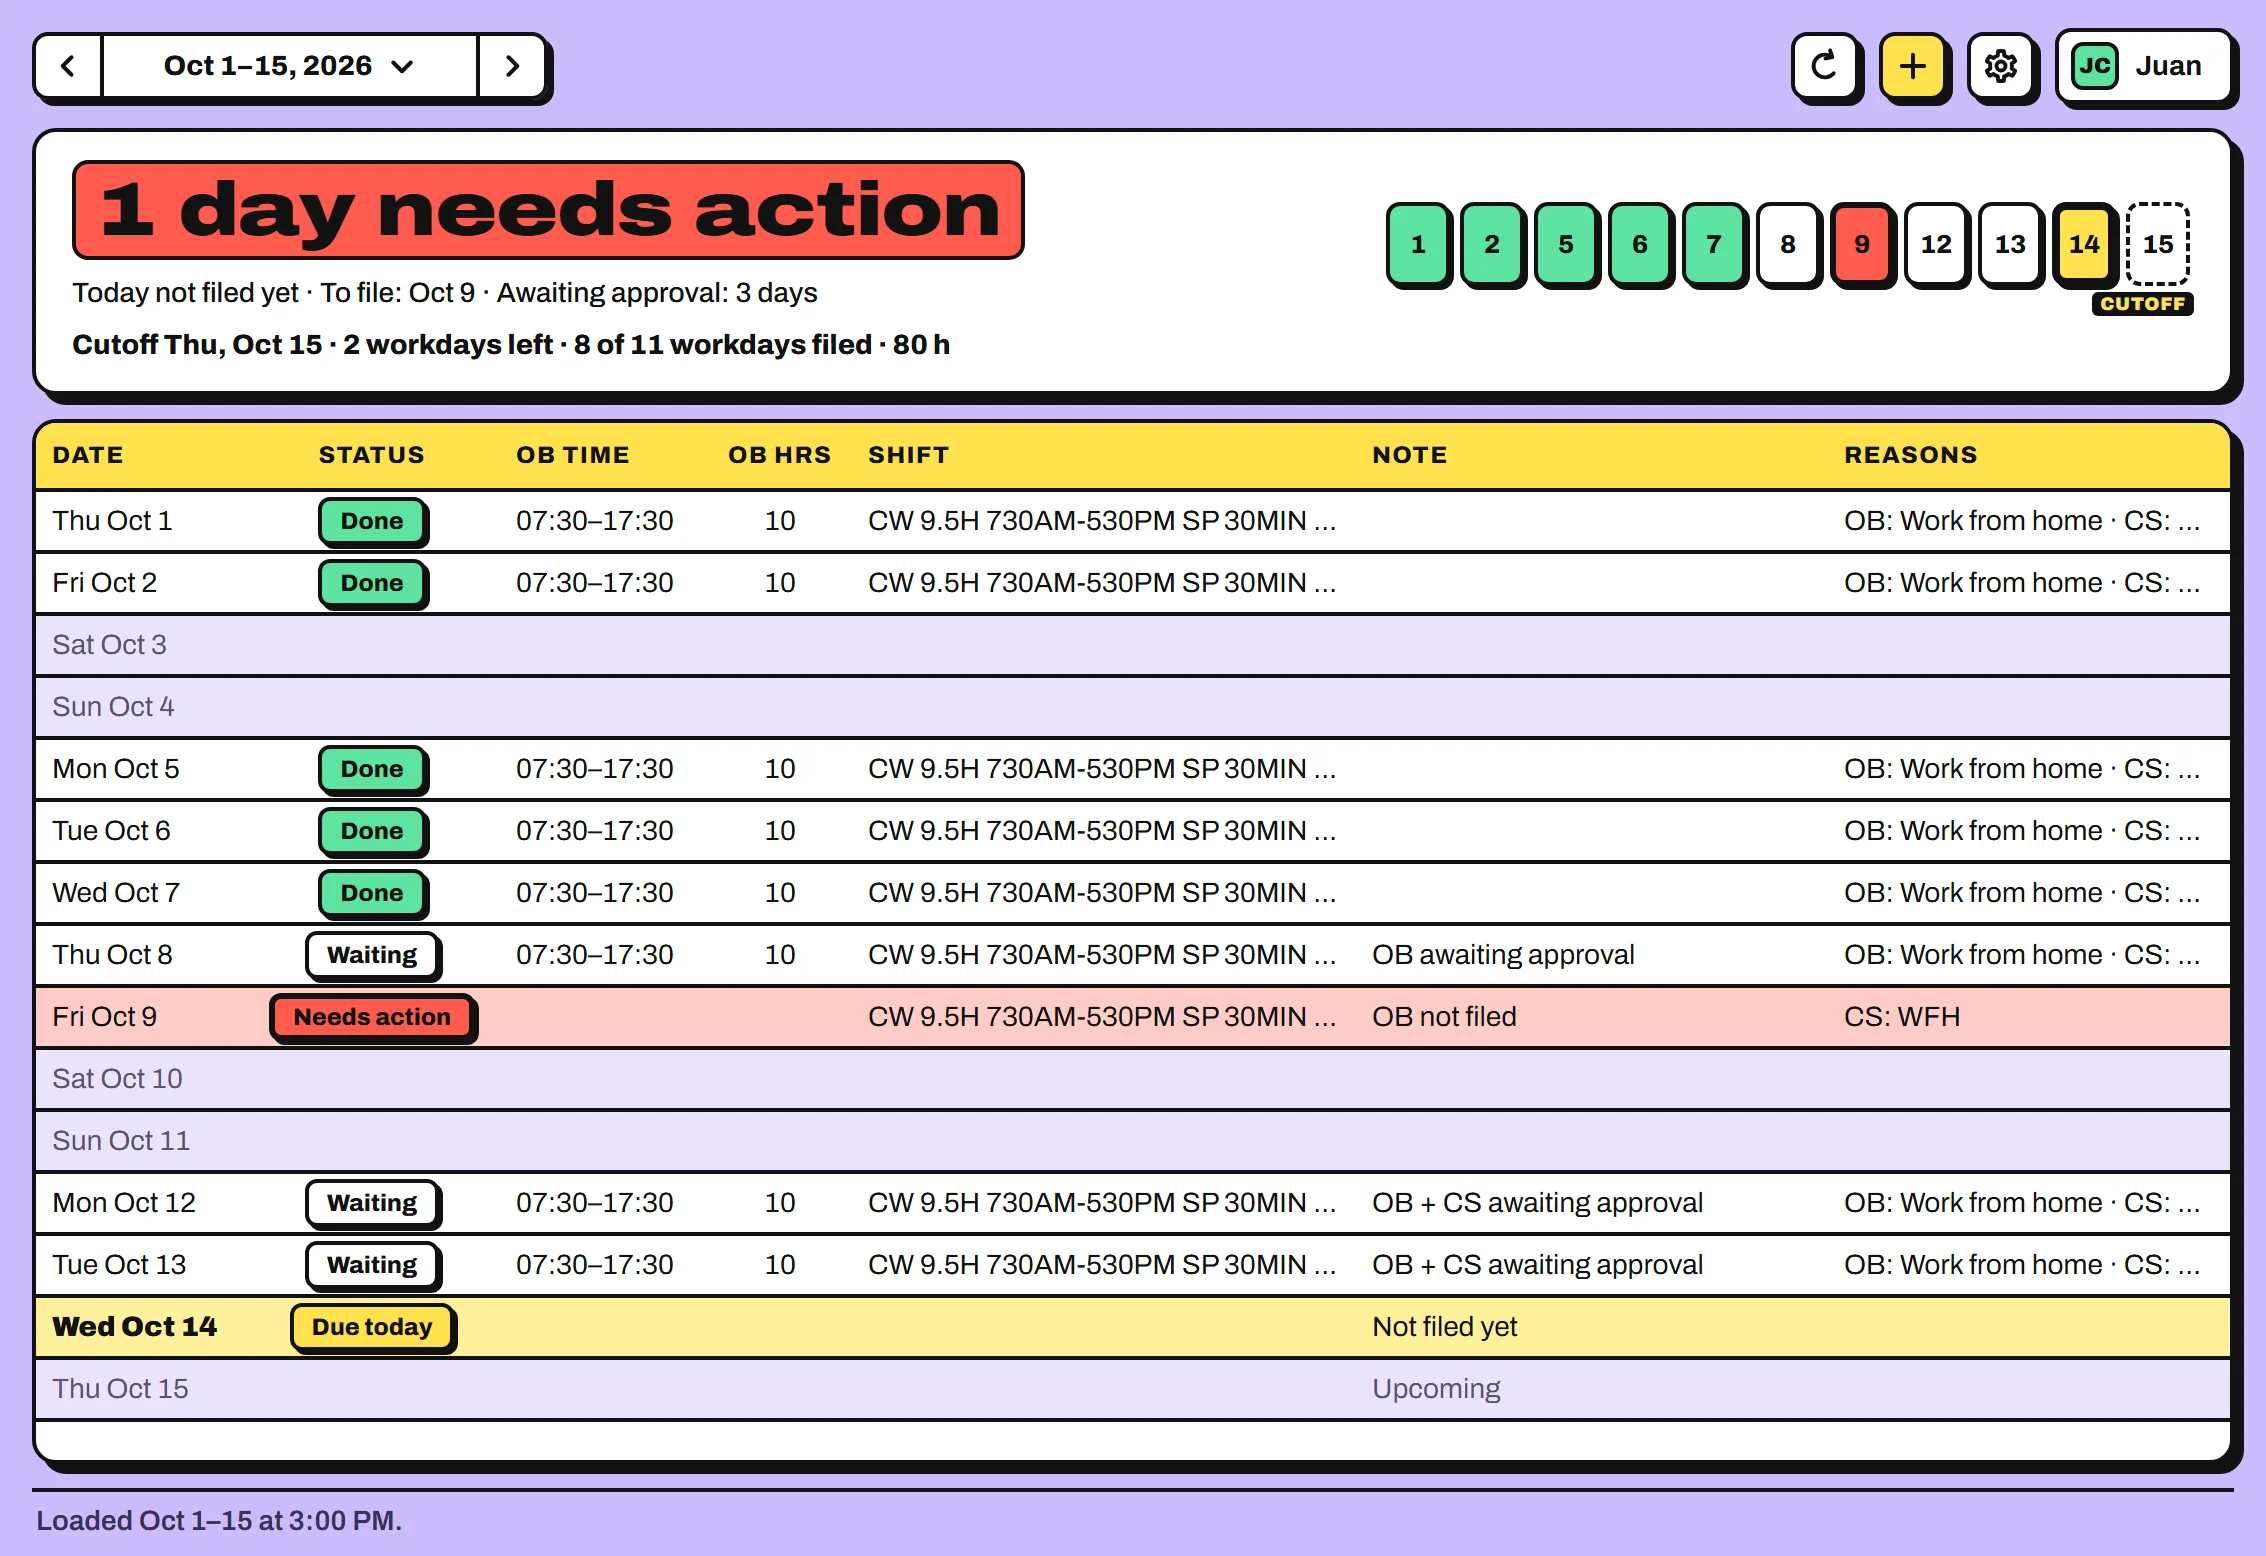Click the REASONS column header
The width and height of the screenshot is (2266, 1556).
(1910, 455)
